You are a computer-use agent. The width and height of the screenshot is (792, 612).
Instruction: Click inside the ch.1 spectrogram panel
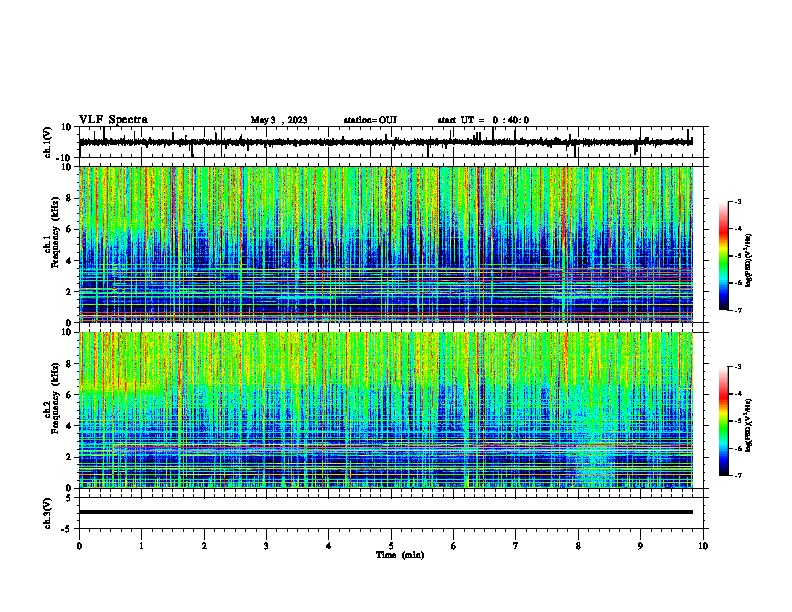385,244
